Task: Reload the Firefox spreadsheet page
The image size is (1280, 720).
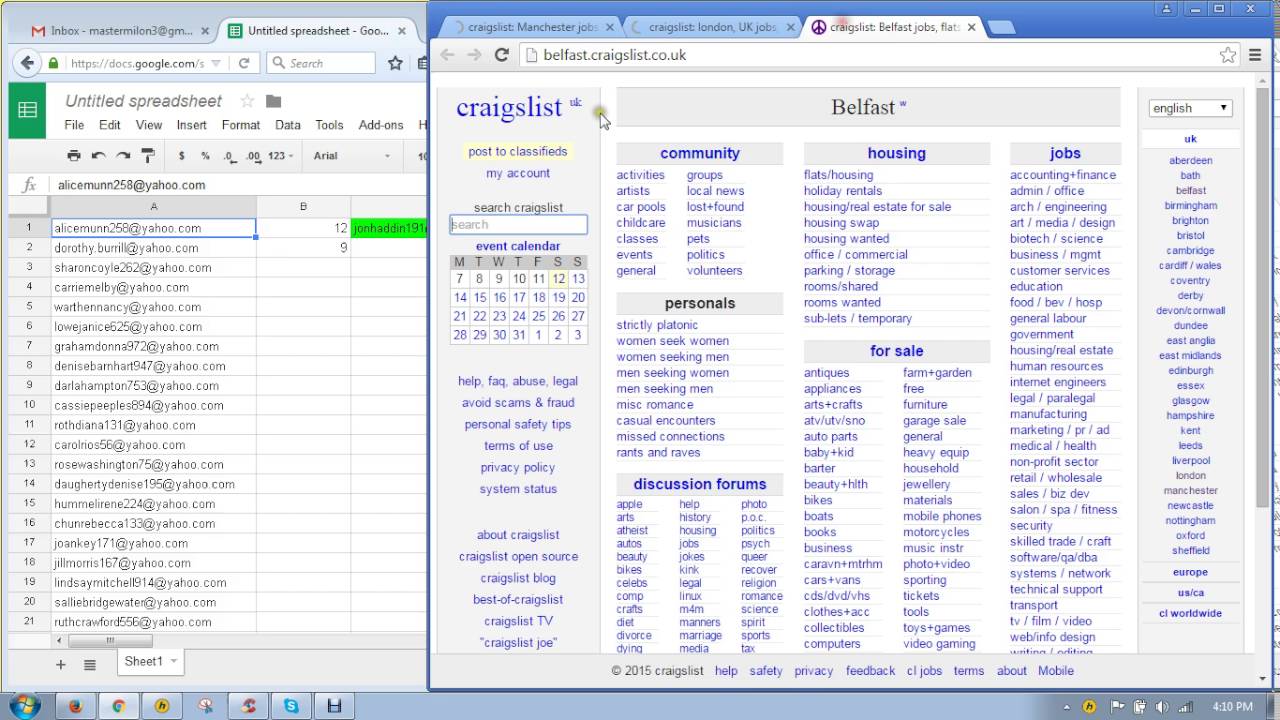Action: 243,63
